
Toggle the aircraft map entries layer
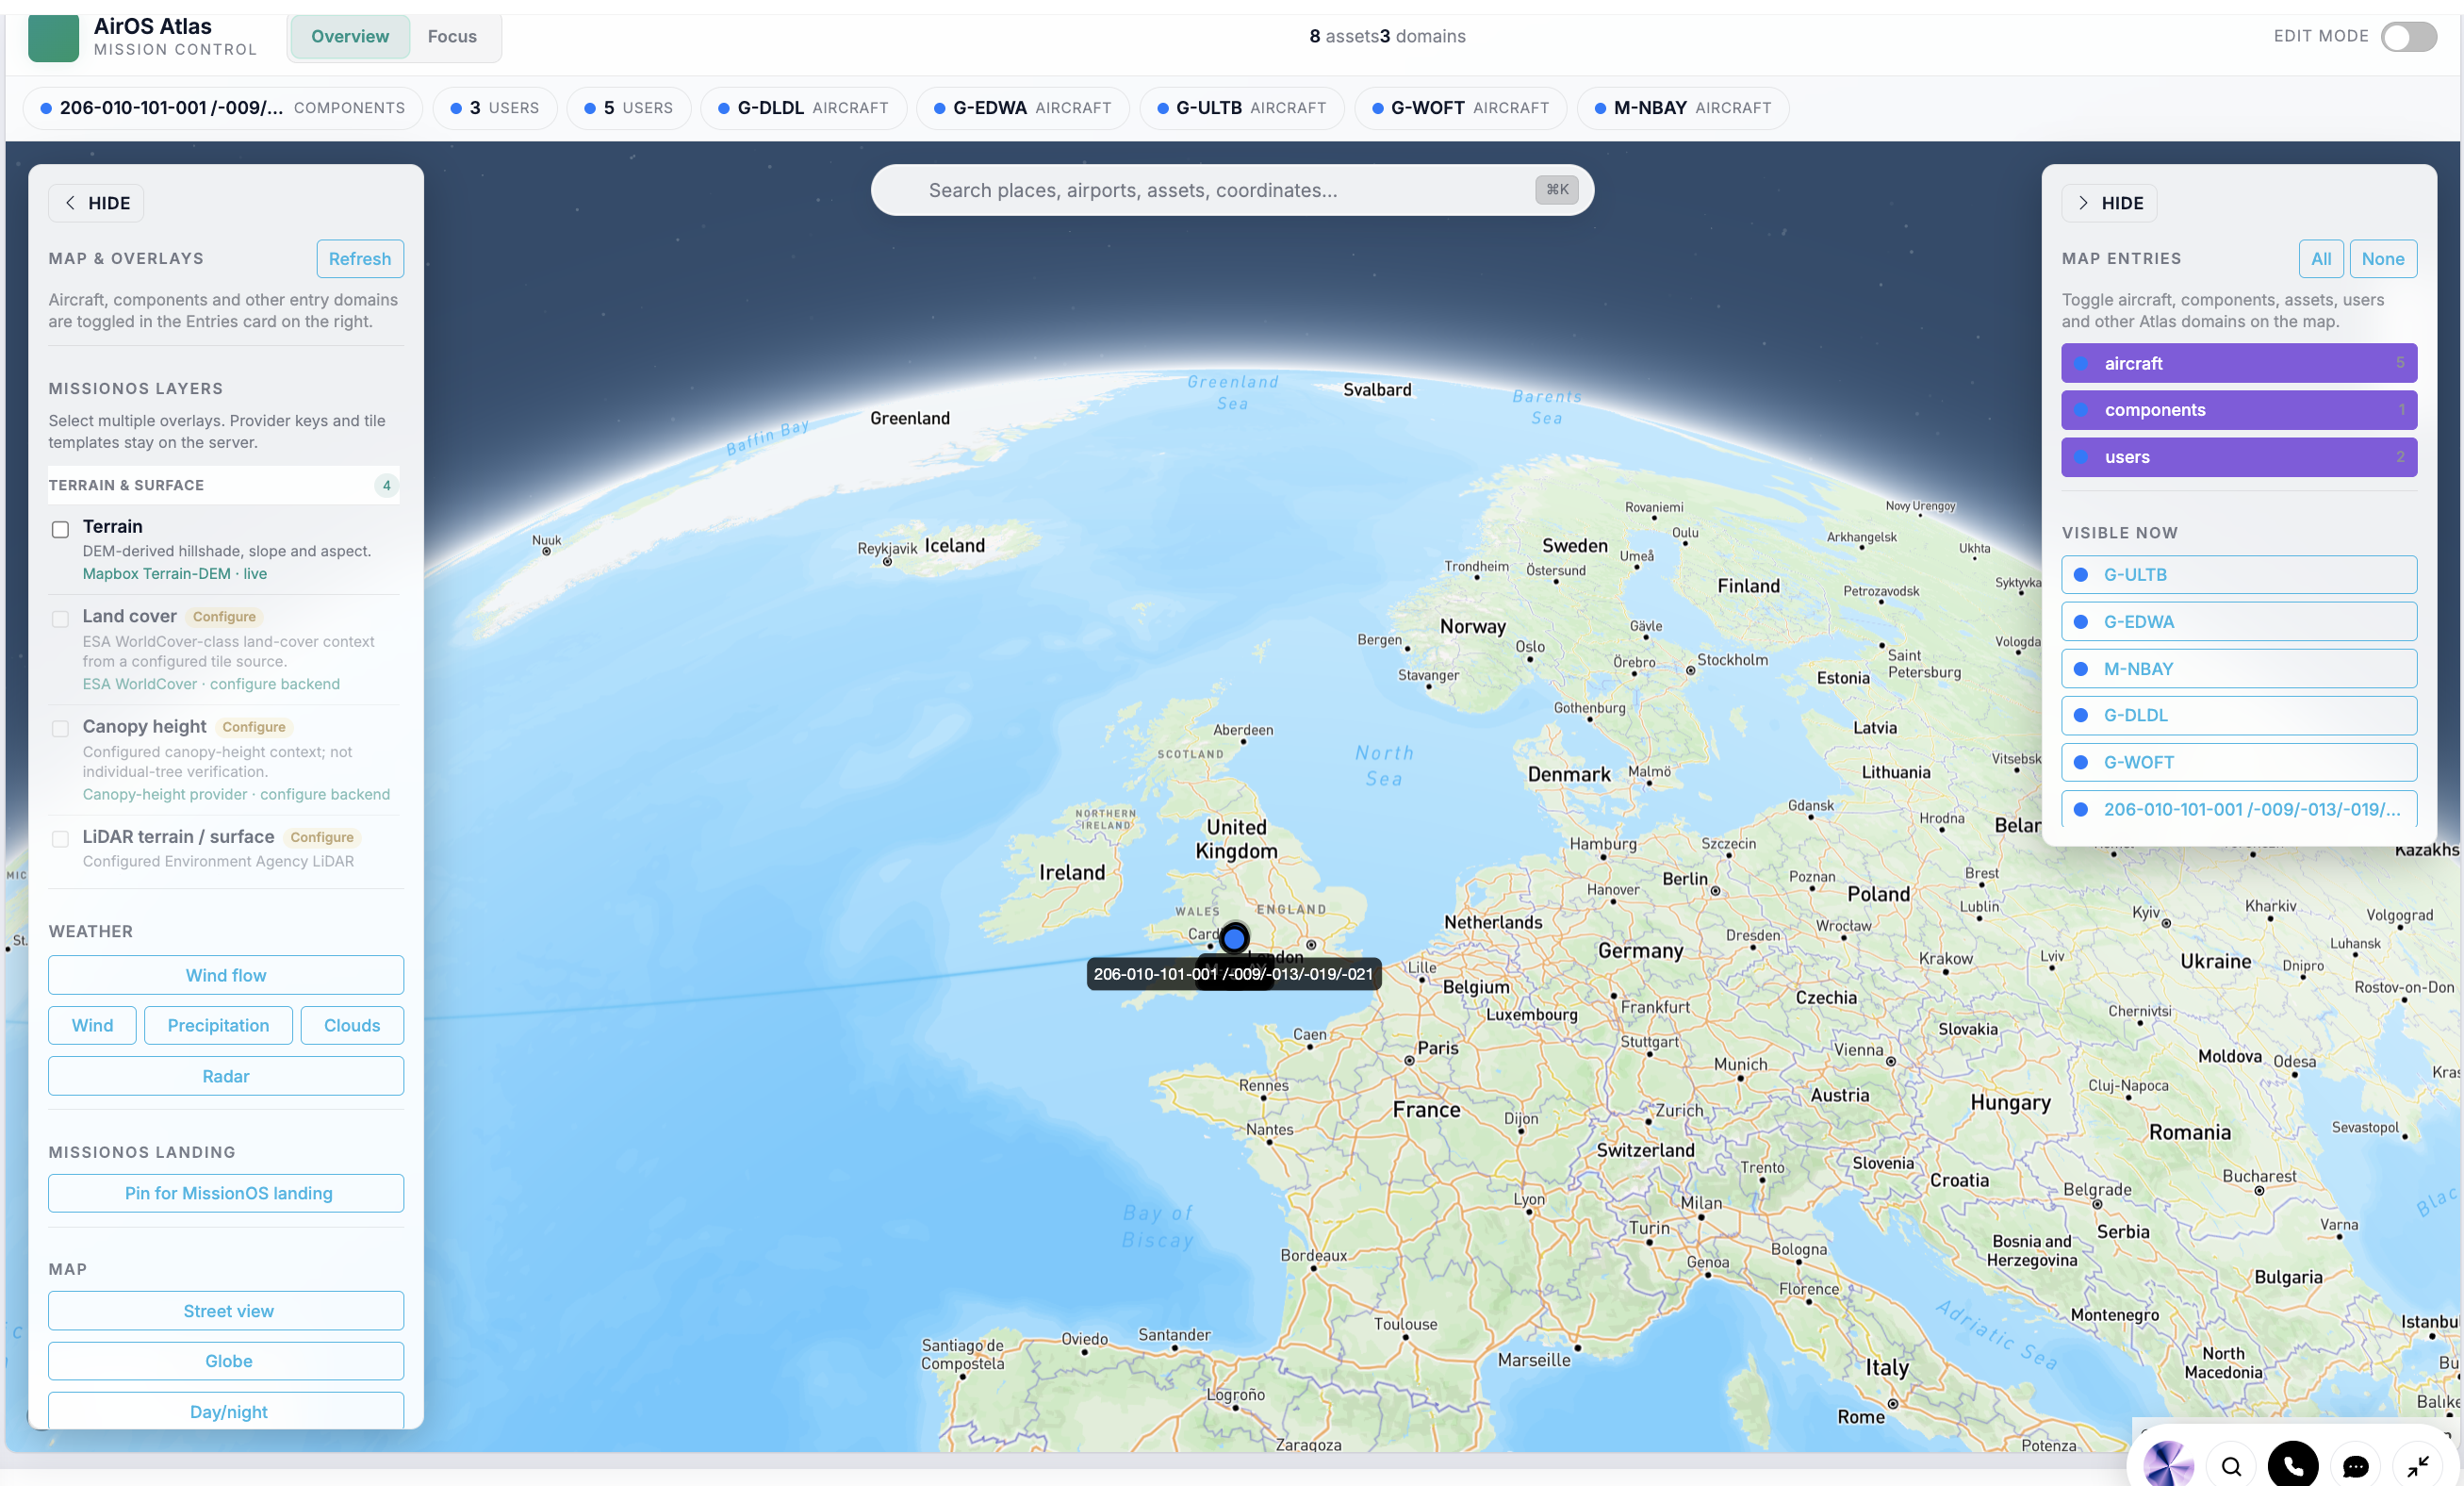click(2238, 363)
